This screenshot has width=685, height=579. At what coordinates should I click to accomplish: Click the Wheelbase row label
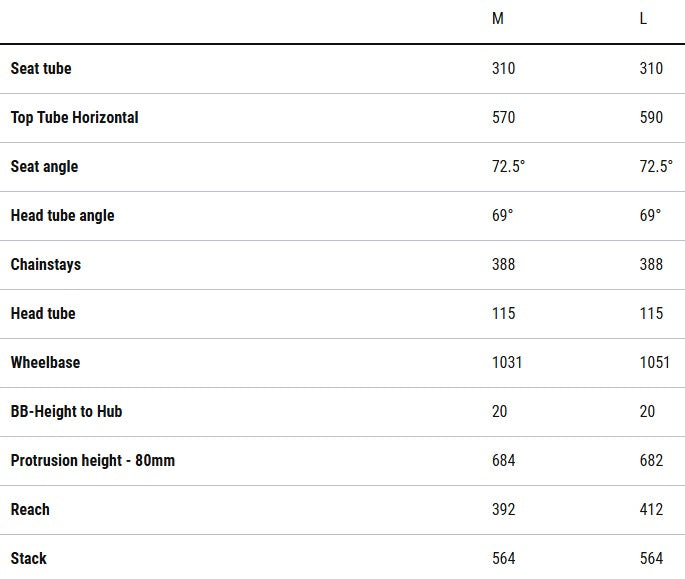coord(45,363)
